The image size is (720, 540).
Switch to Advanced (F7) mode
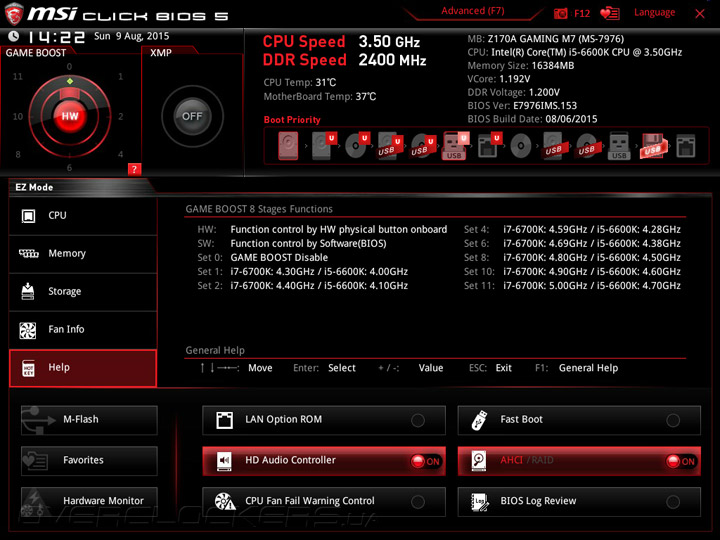click(472, 11)
